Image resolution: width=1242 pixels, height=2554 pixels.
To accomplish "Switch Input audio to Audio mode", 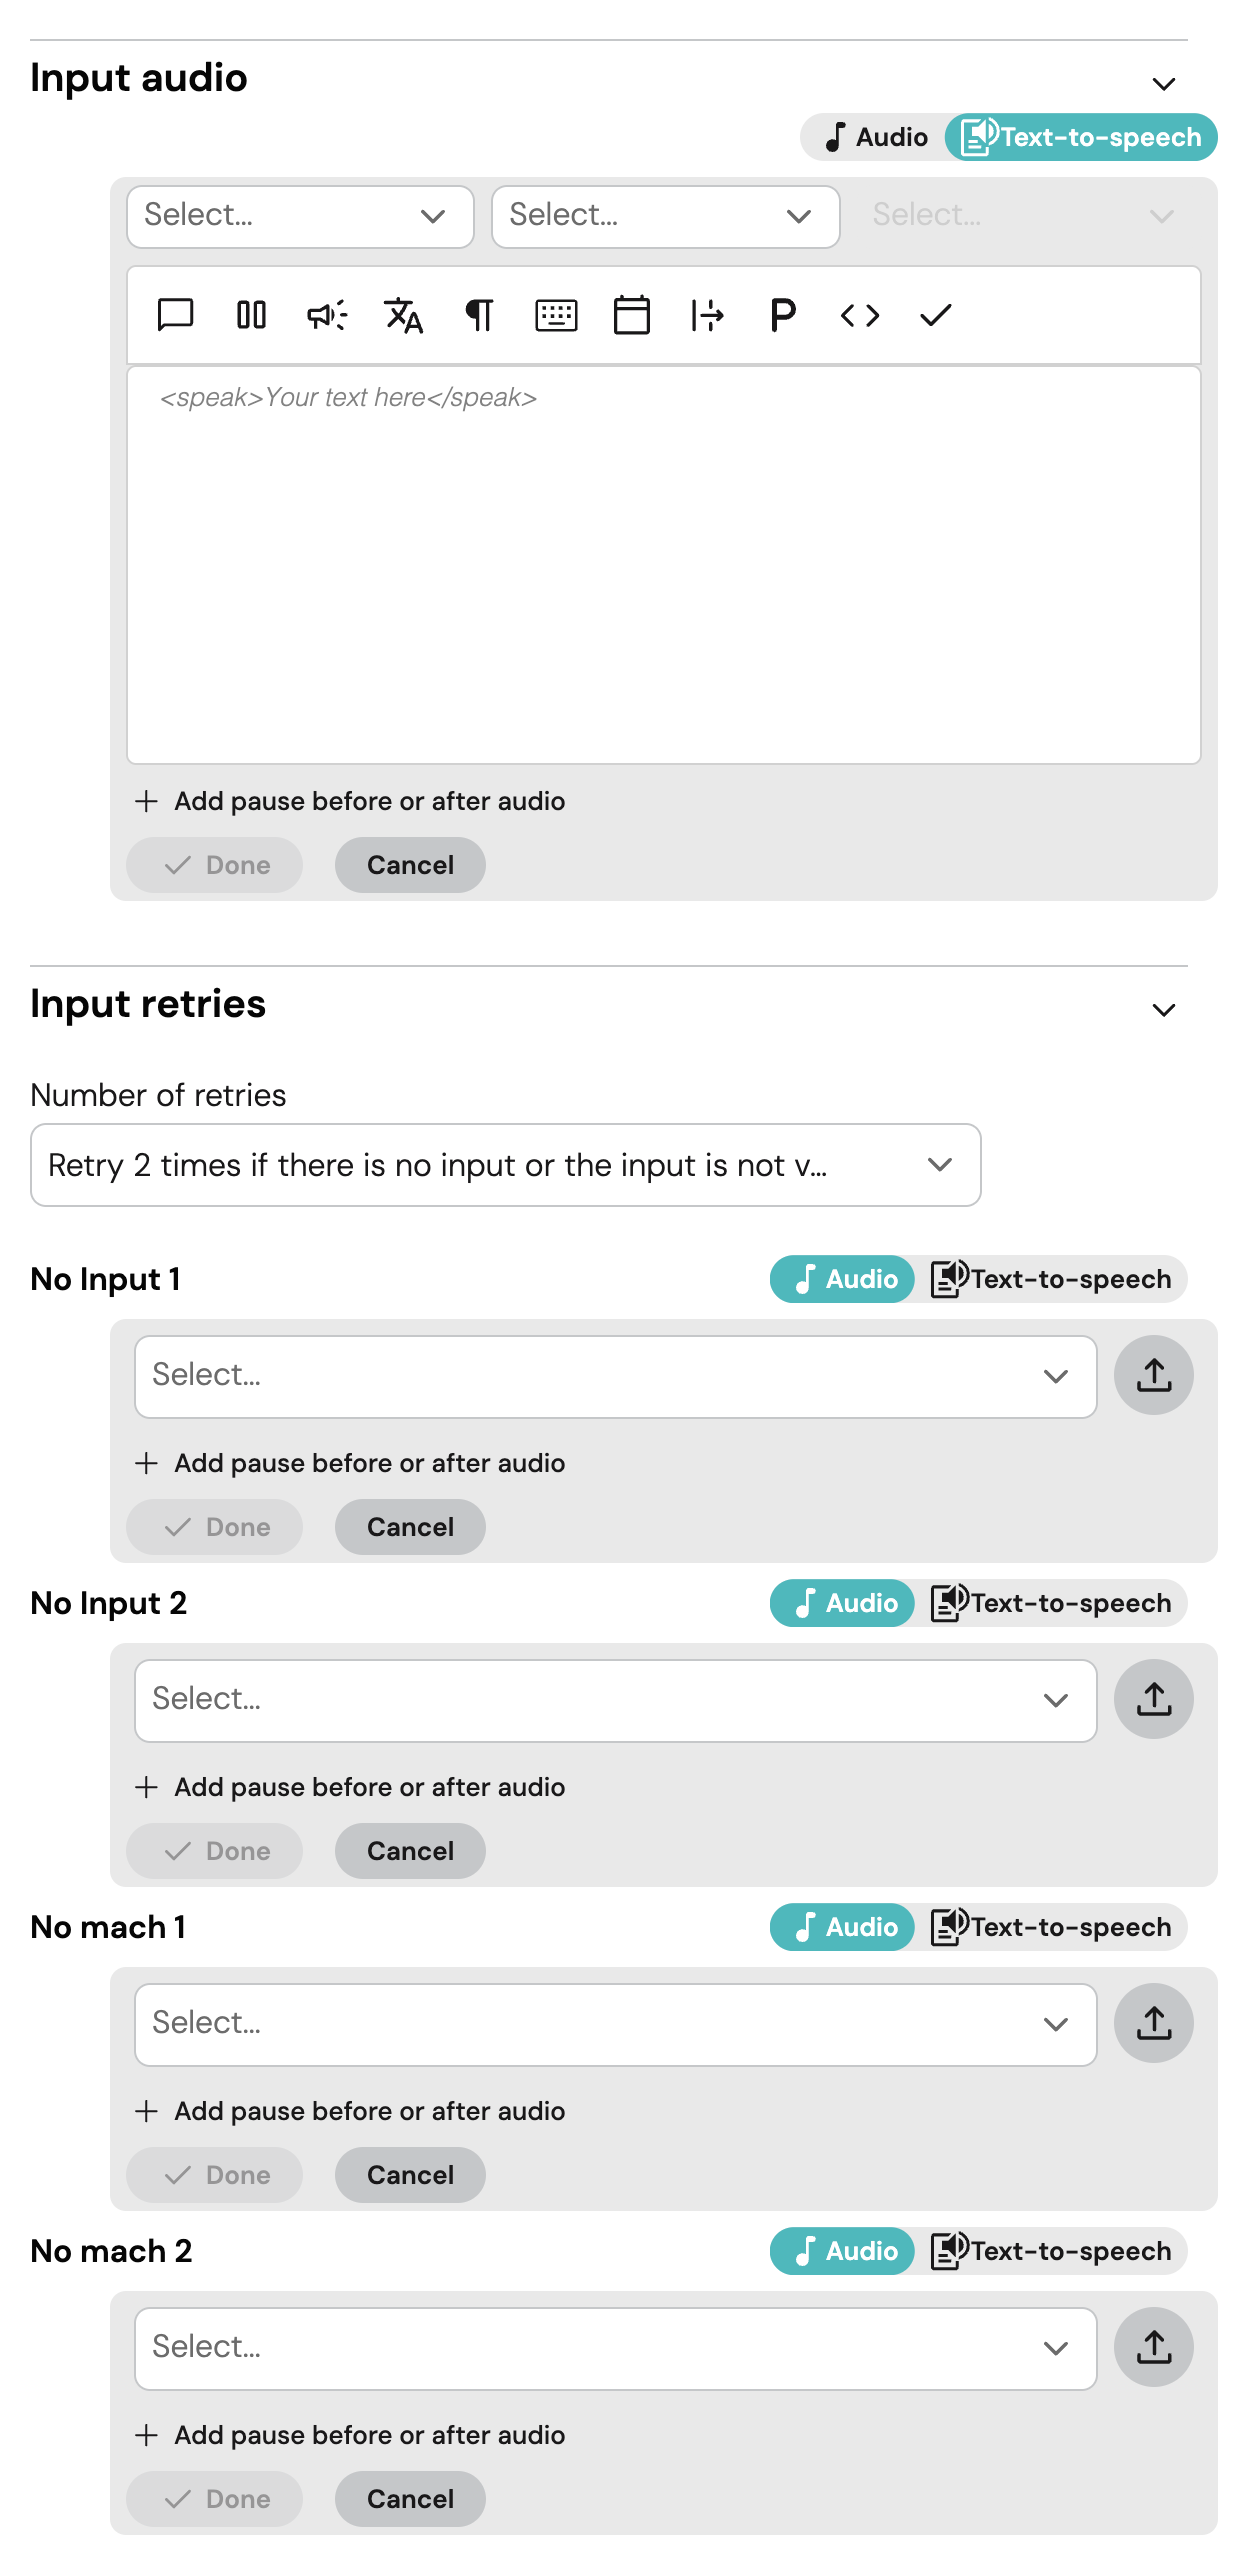I will (876, 137).
